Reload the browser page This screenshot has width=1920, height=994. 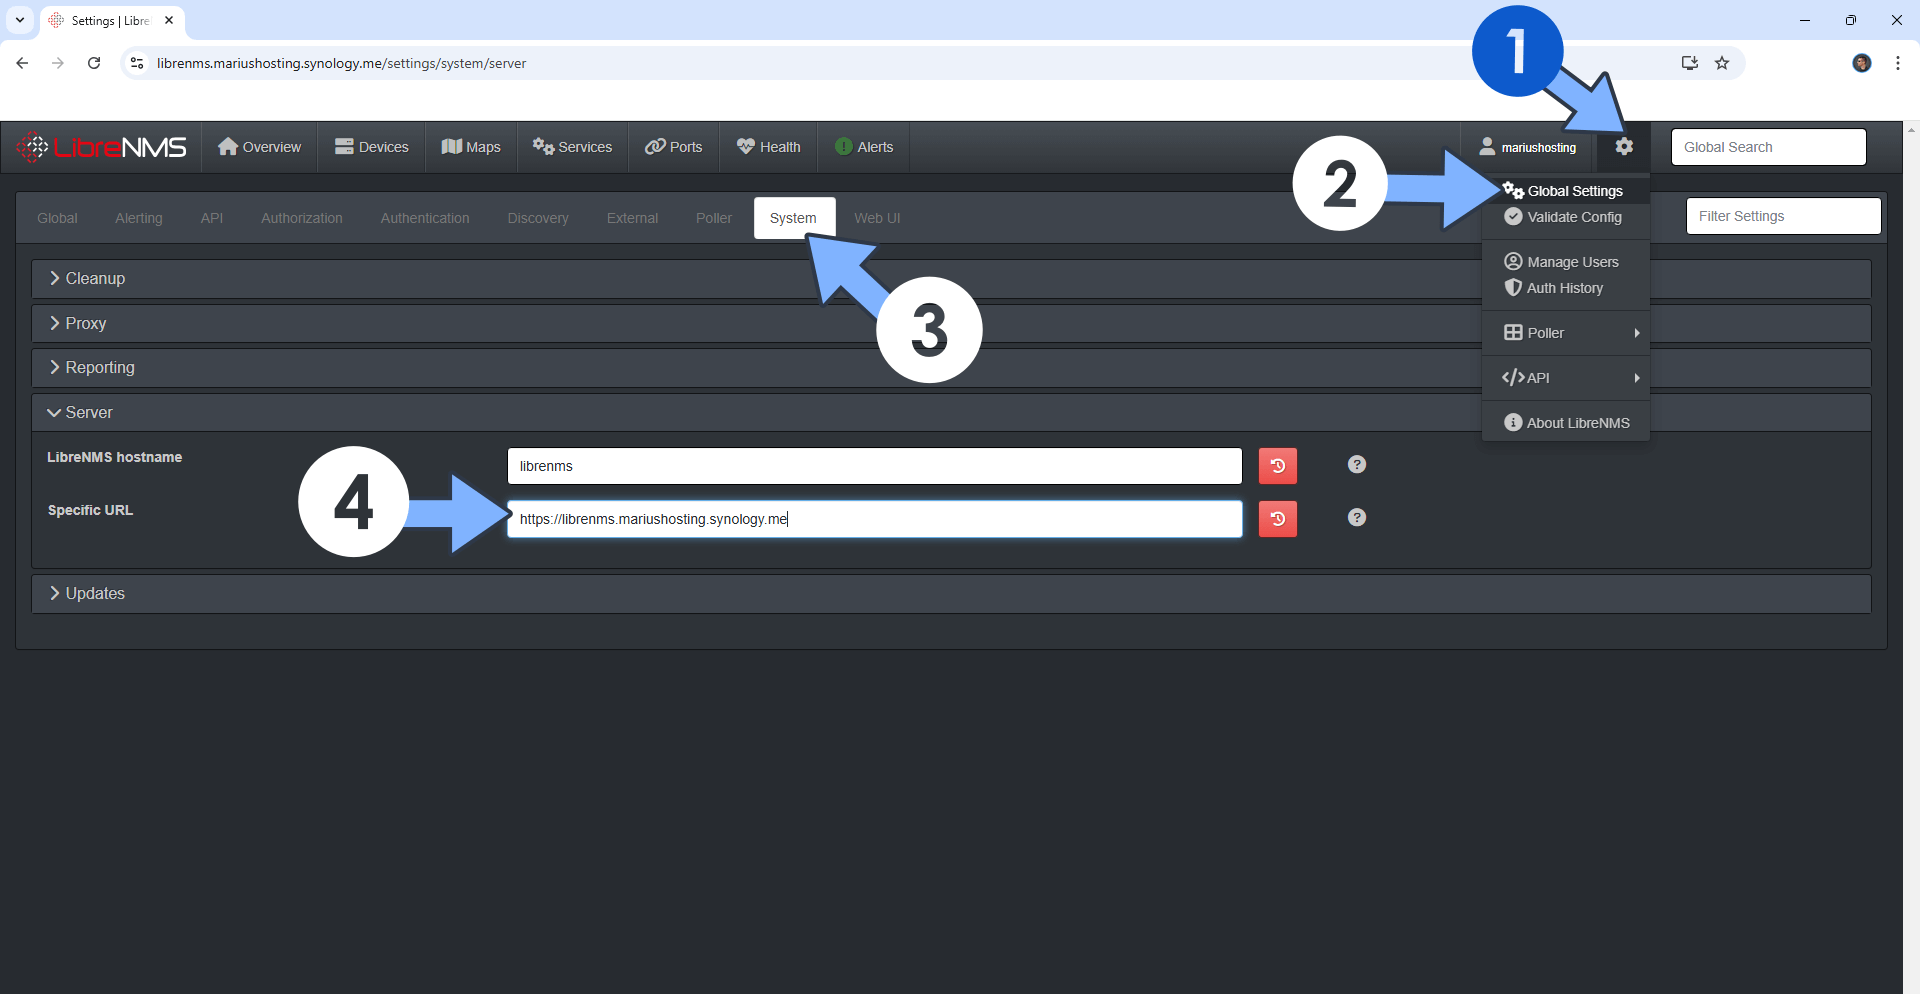tap(94, 63)
